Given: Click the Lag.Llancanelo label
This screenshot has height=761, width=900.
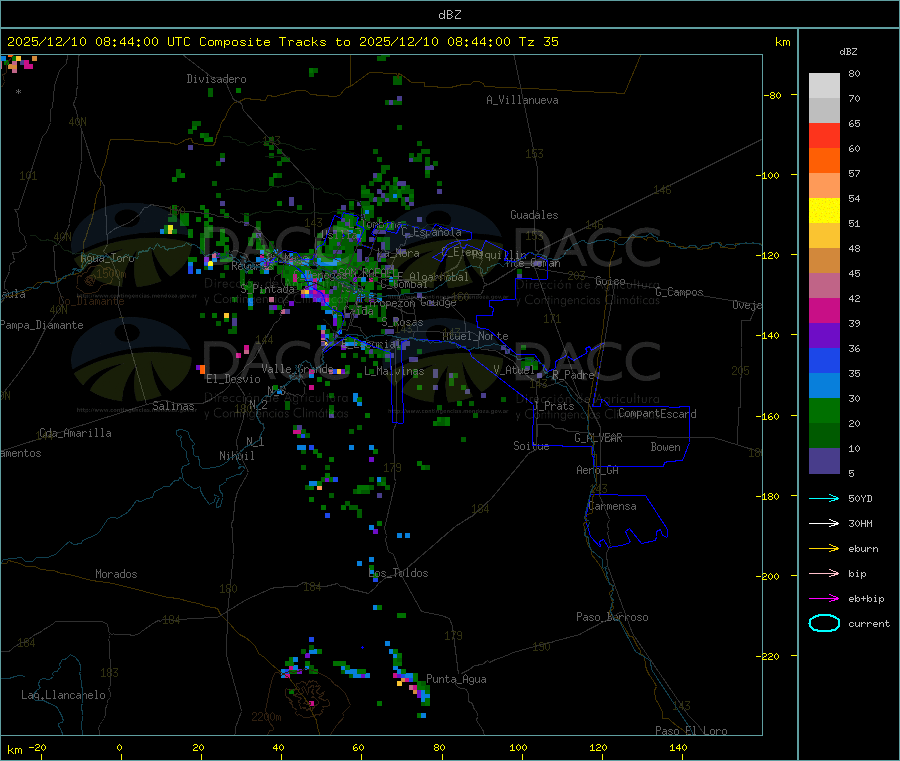Looking at the screenshot, I should click(64, 695).
